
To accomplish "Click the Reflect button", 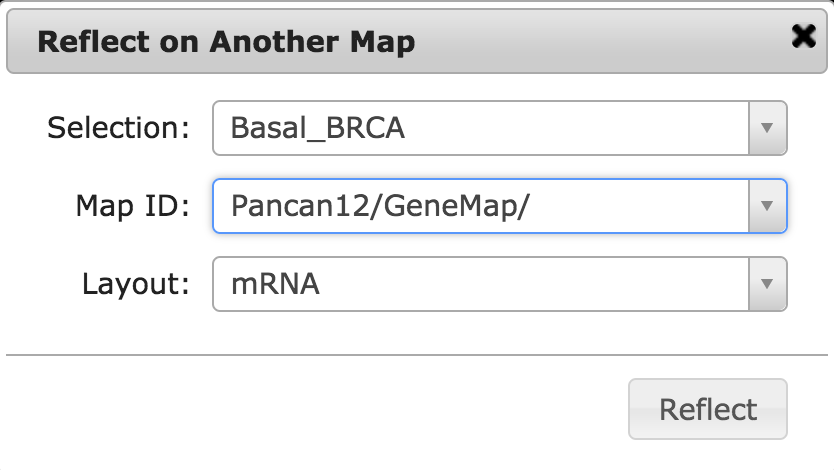I will coord(708,409).
